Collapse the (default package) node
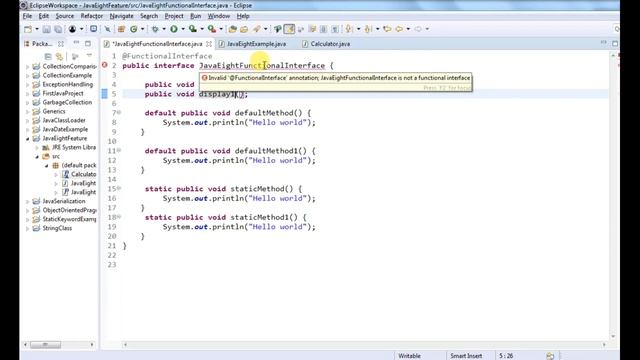640x360 pixels. pos(47,166)
